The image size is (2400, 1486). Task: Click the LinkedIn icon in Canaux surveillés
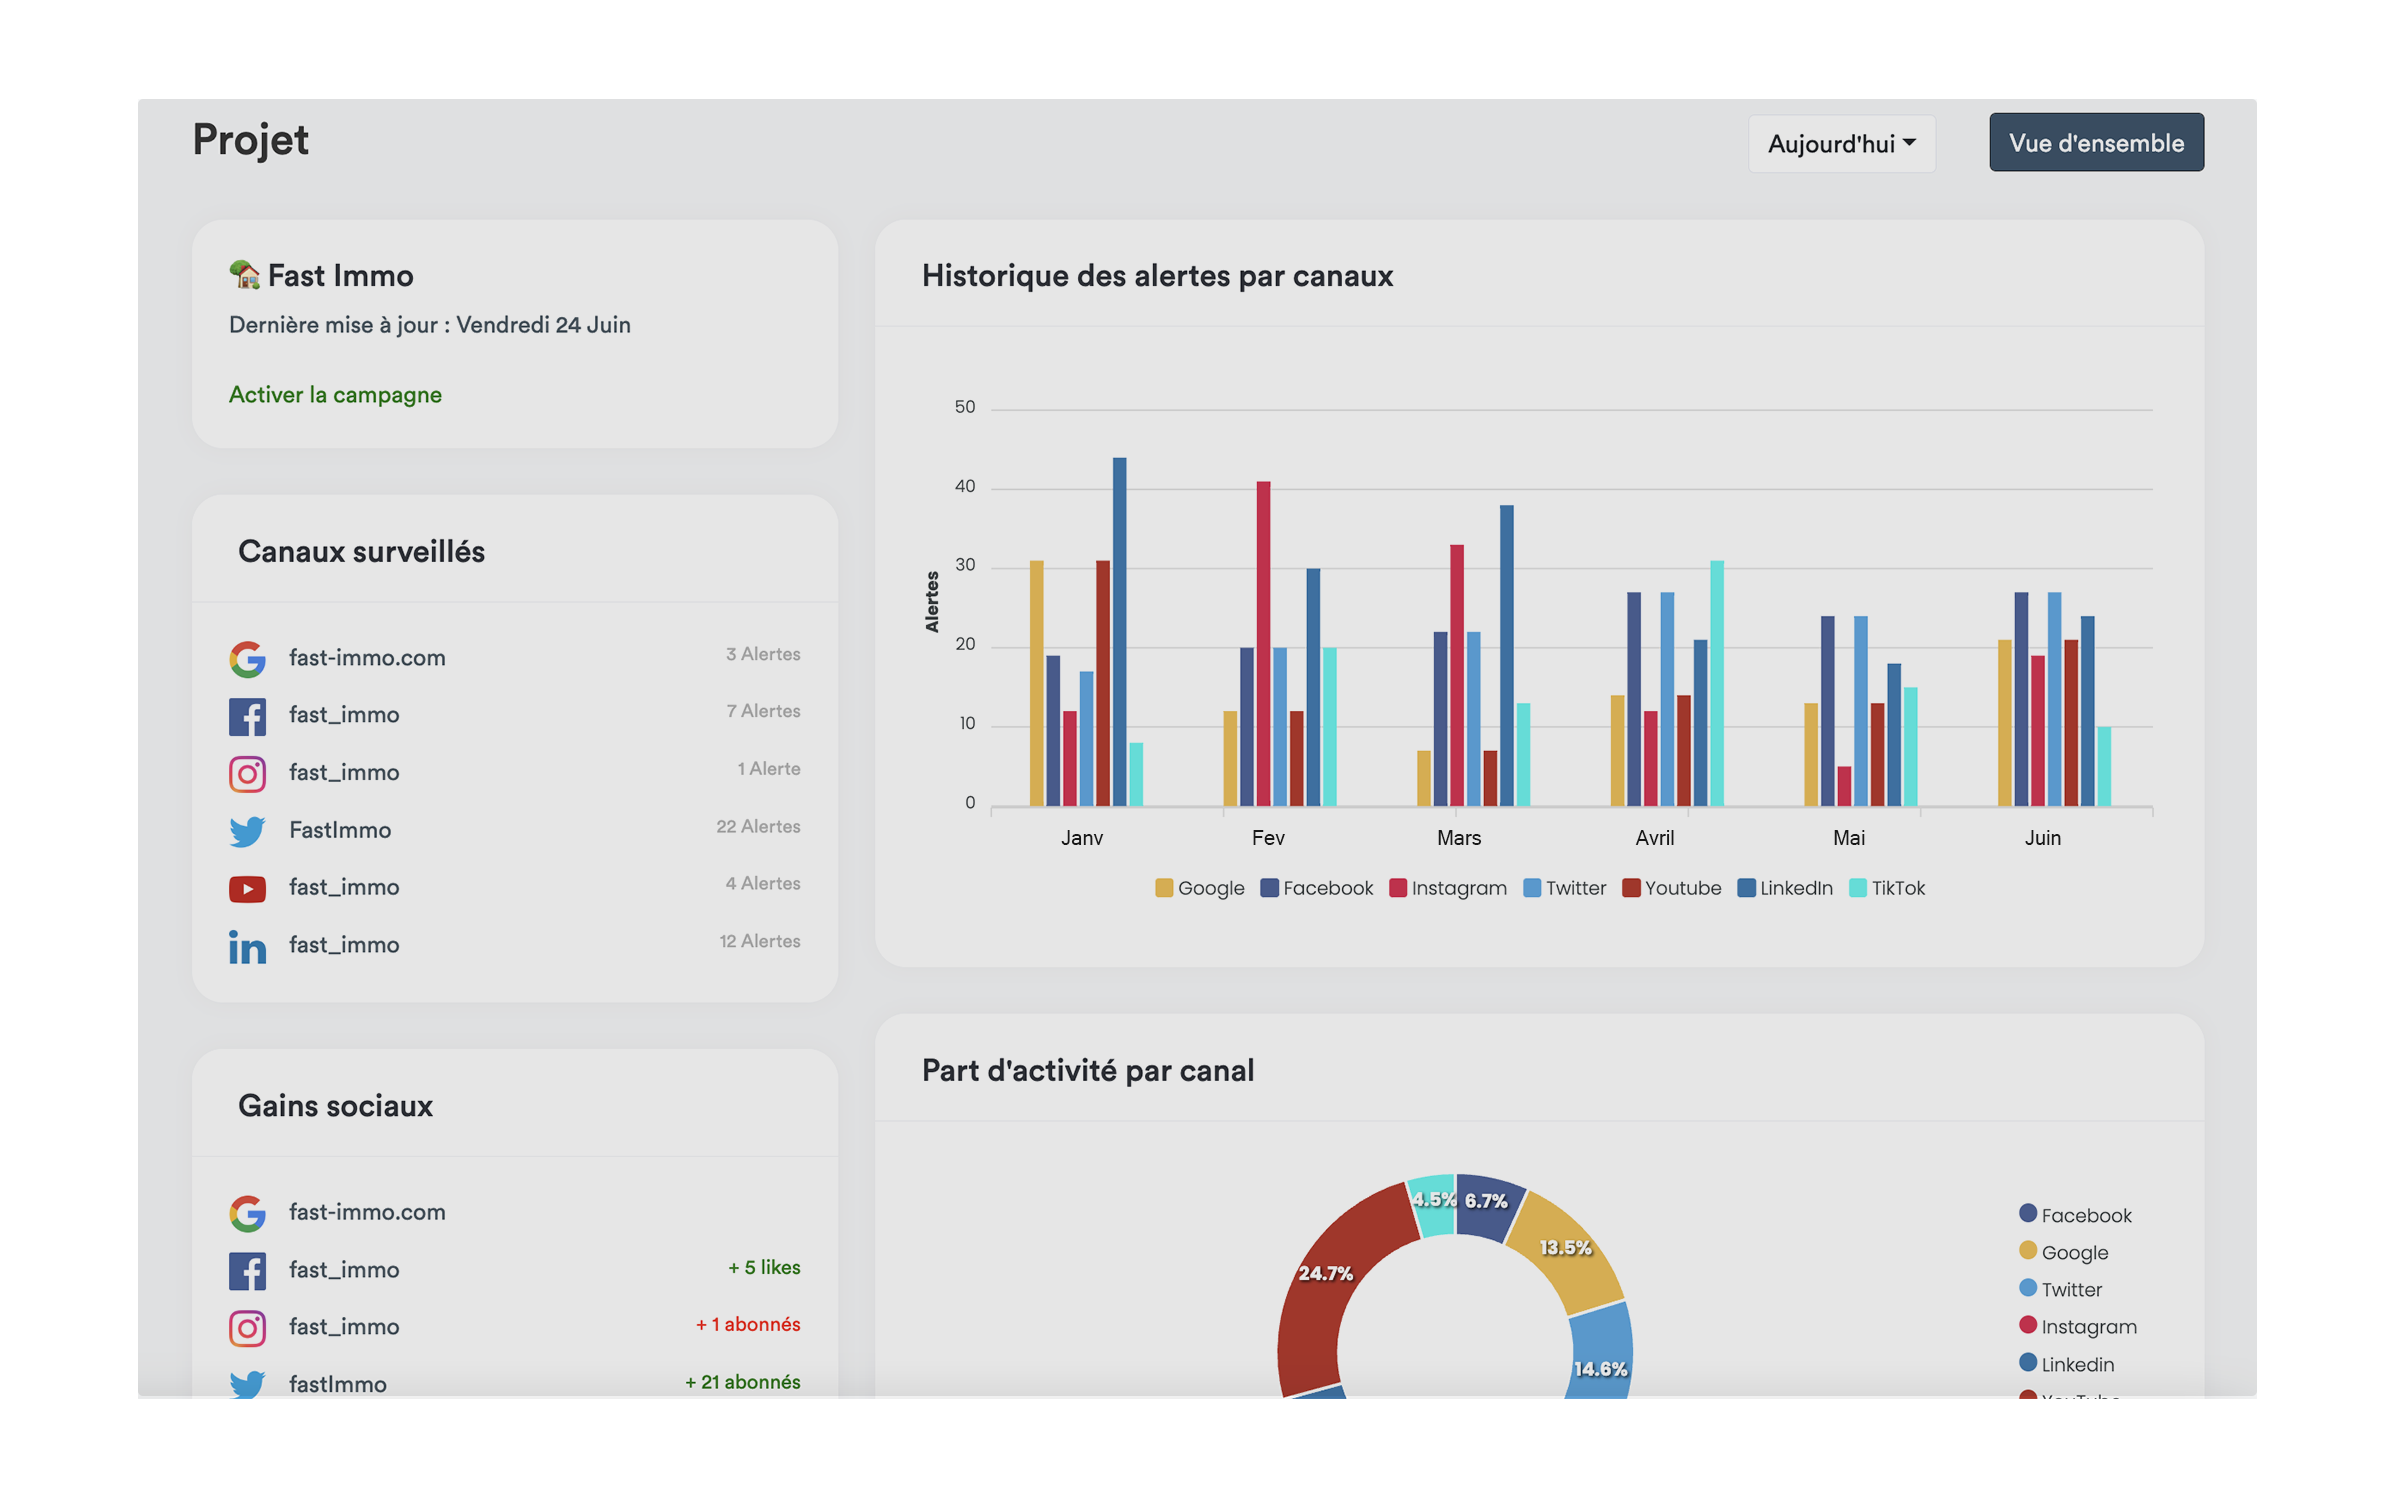tap(247, 945)
